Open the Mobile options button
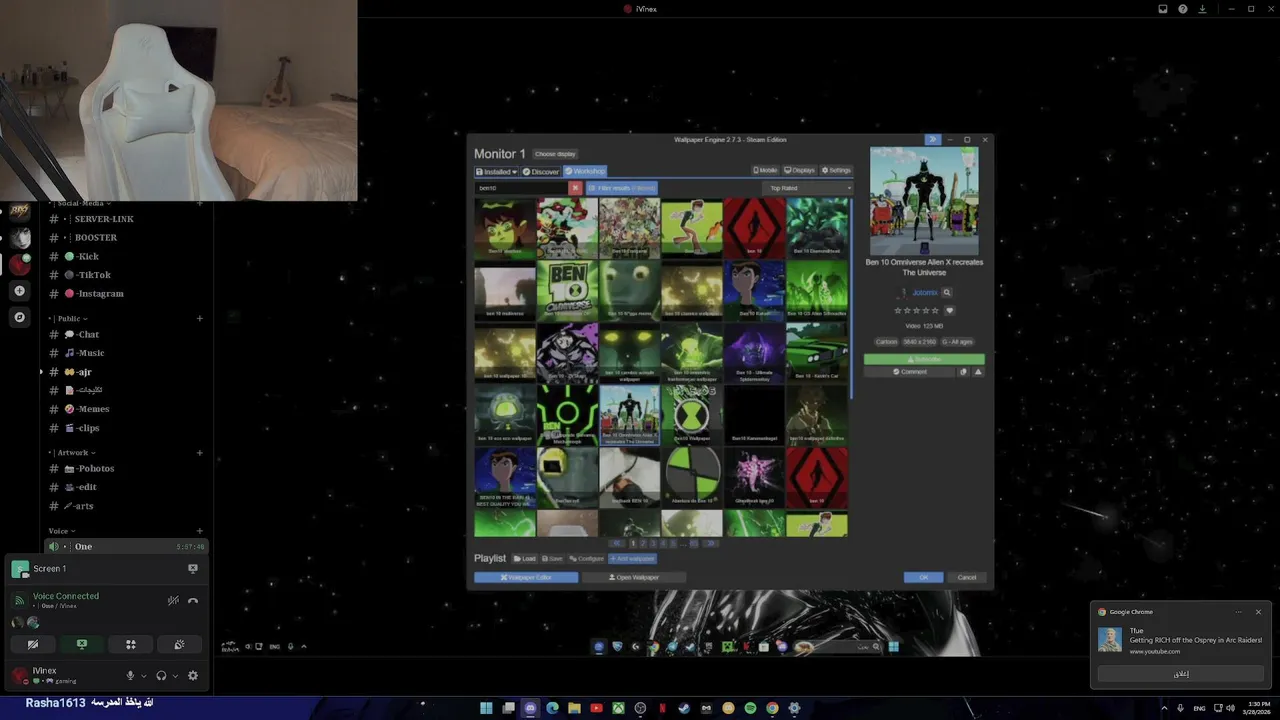 [x=765, y=170]
